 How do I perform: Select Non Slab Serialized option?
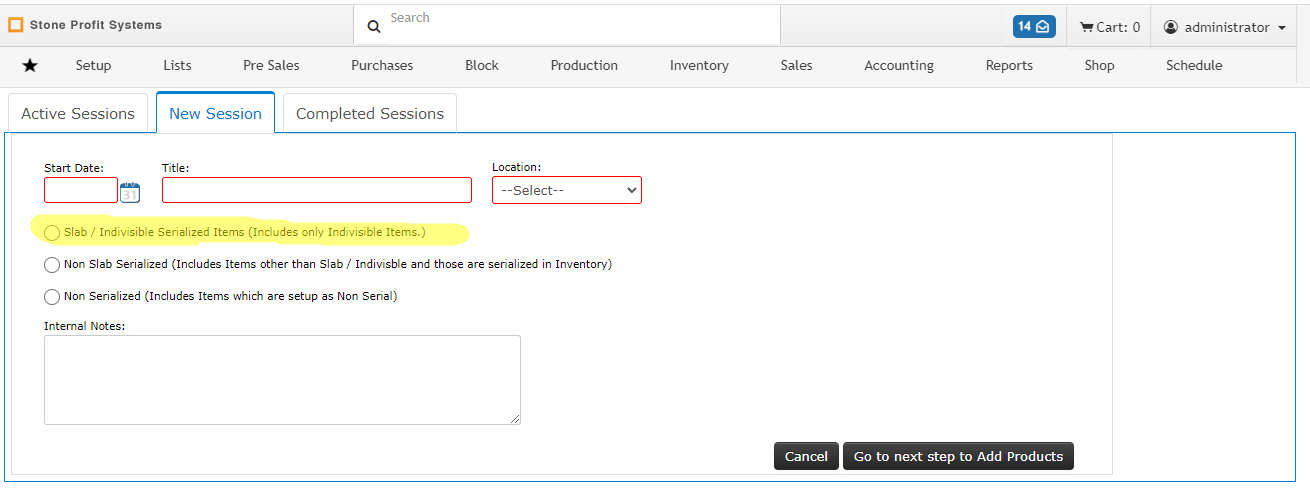(52, 265)
